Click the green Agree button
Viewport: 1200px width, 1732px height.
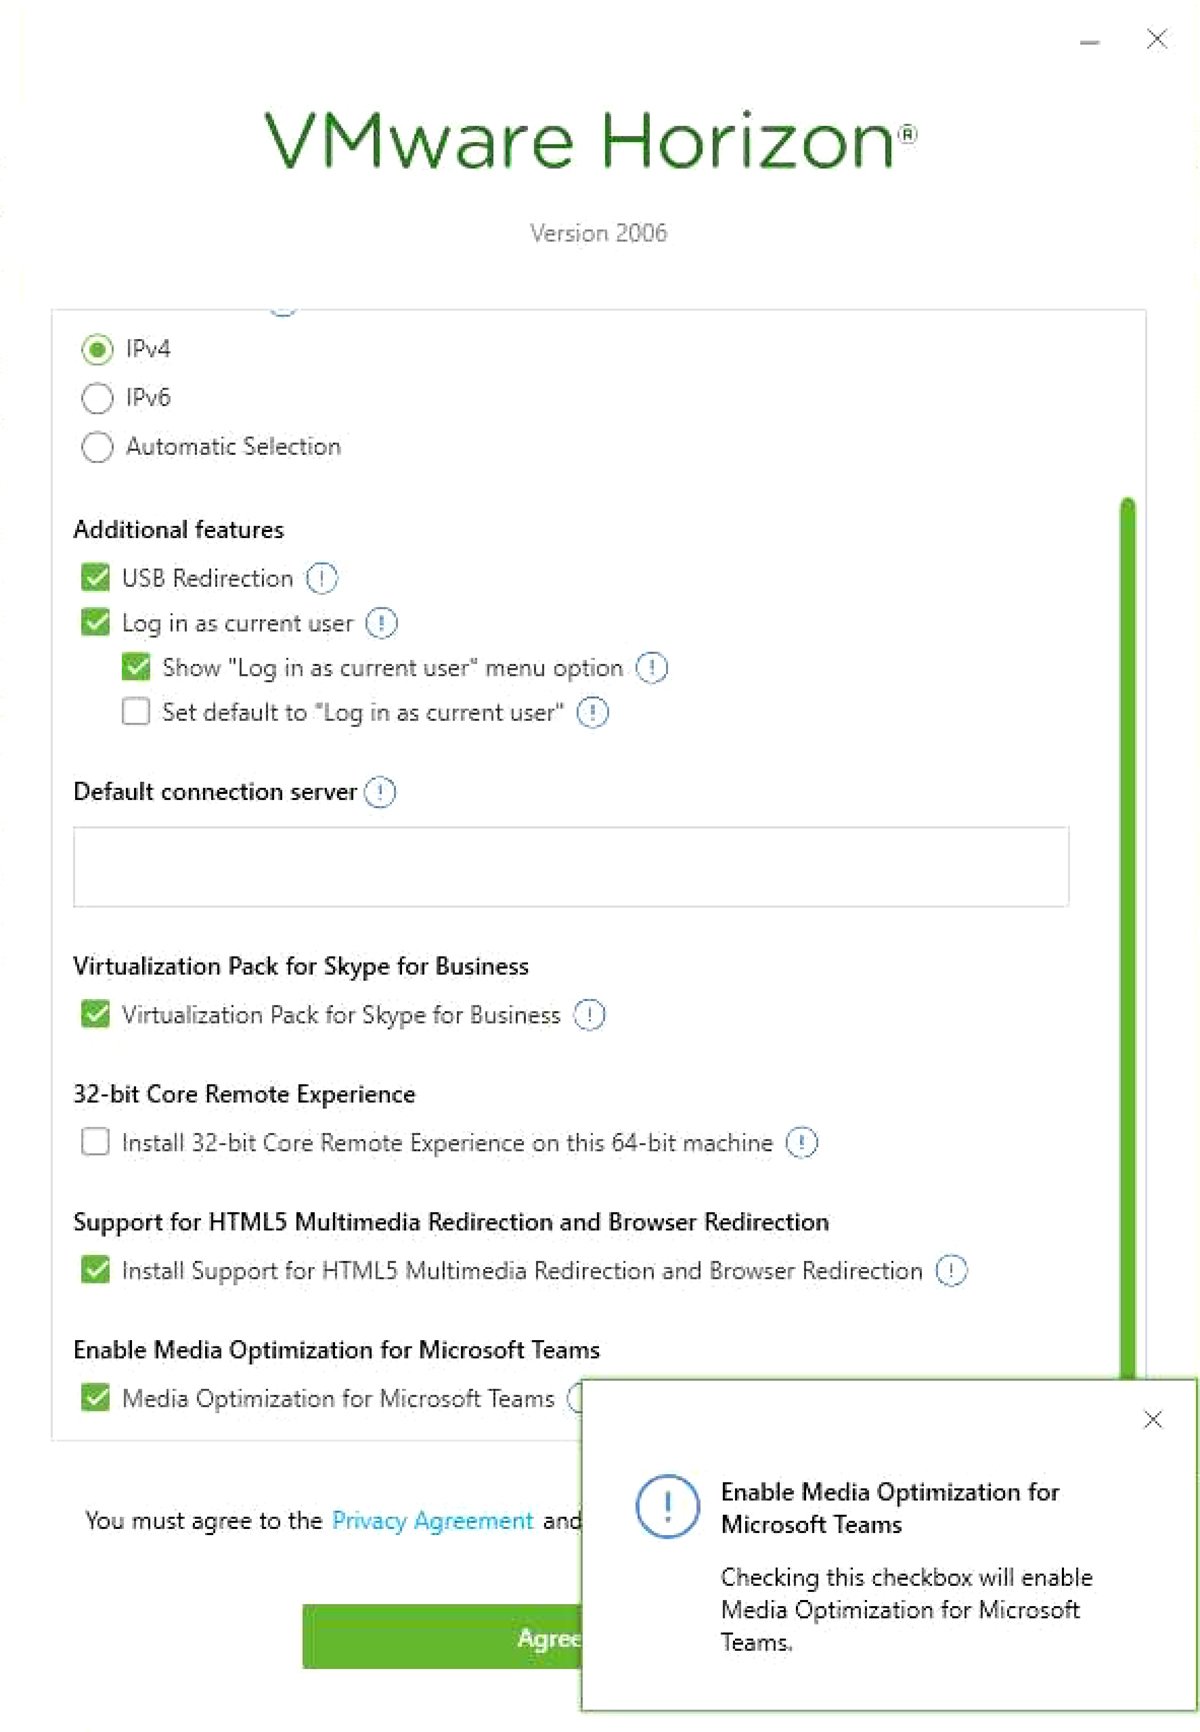point(442,1637)
